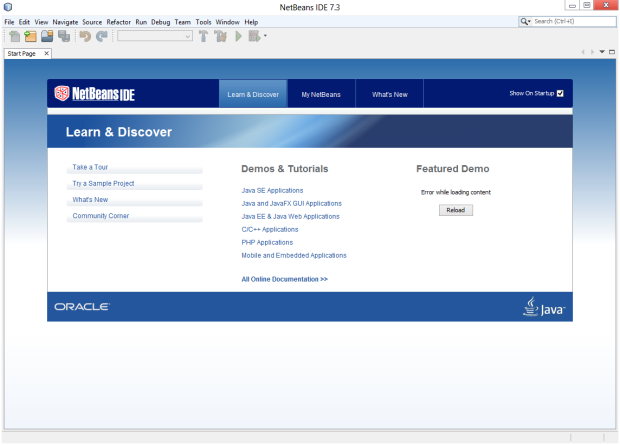Click the Undo toolbar icon
The image size is (620, 445).
coord(85,36)
